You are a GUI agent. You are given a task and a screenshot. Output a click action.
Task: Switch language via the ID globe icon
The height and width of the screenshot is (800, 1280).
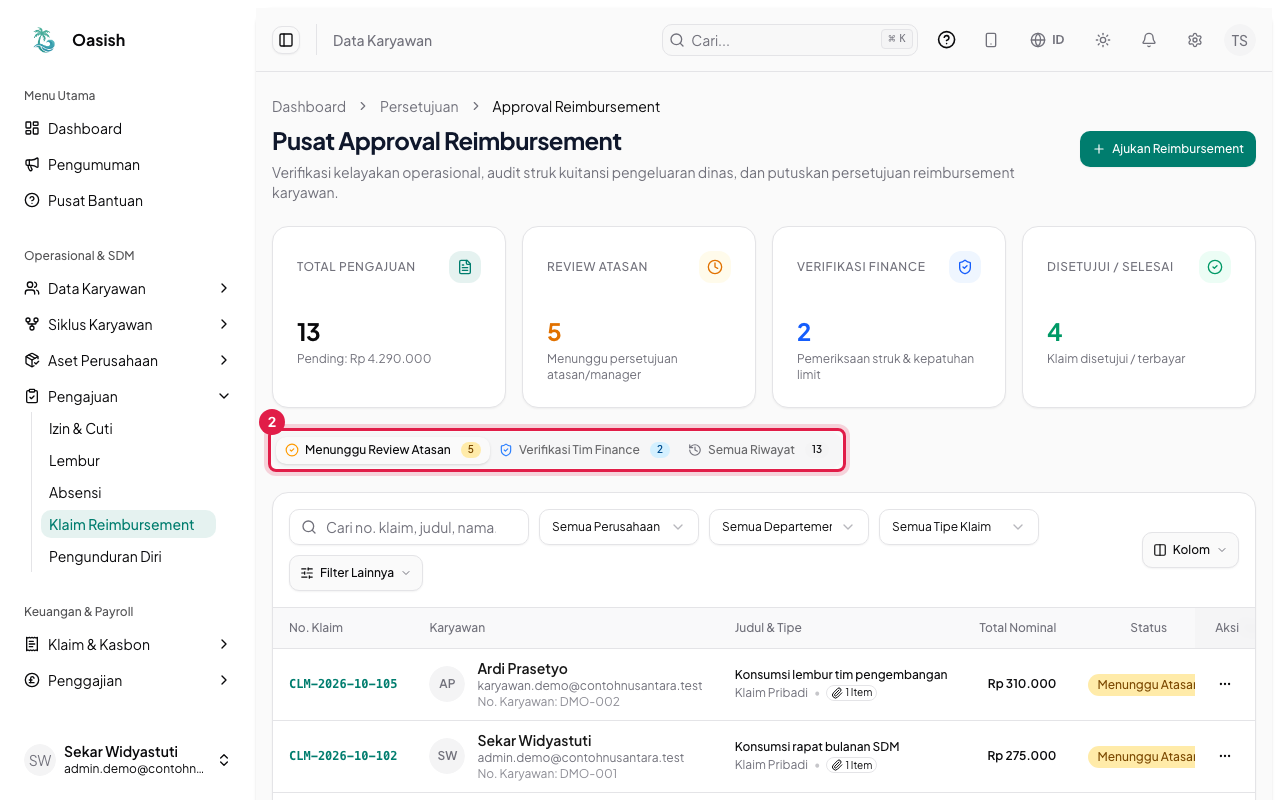click(1047, 40)
